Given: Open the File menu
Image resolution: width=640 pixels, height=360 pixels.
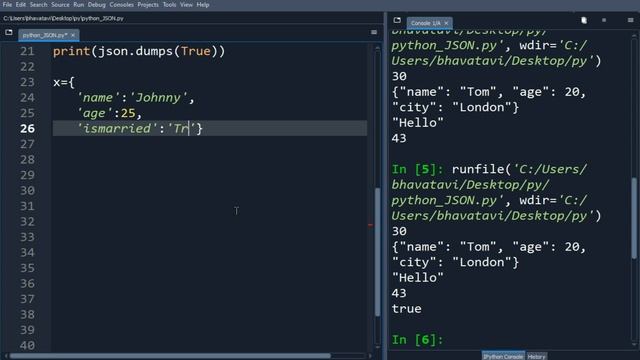Looking at the screenshot, I should tap(7, 5).
